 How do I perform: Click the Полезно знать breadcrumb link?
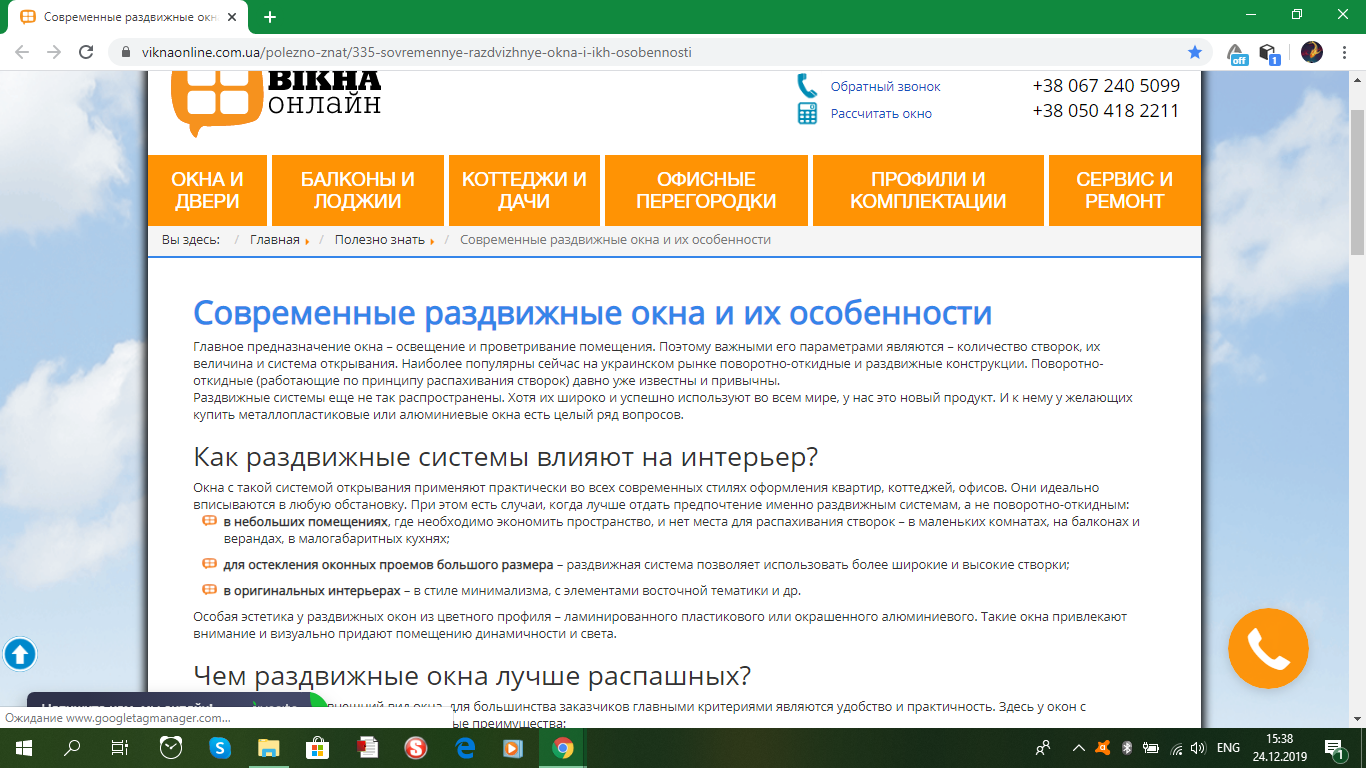coord(380,240)
